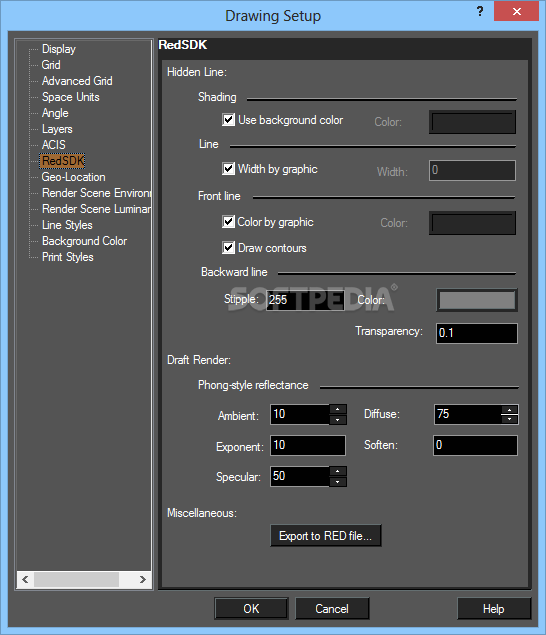The height and width of the screenshot is (635, 546).
Task: Click tree panel scroll left arrow
Action: [x=25, y=580]
